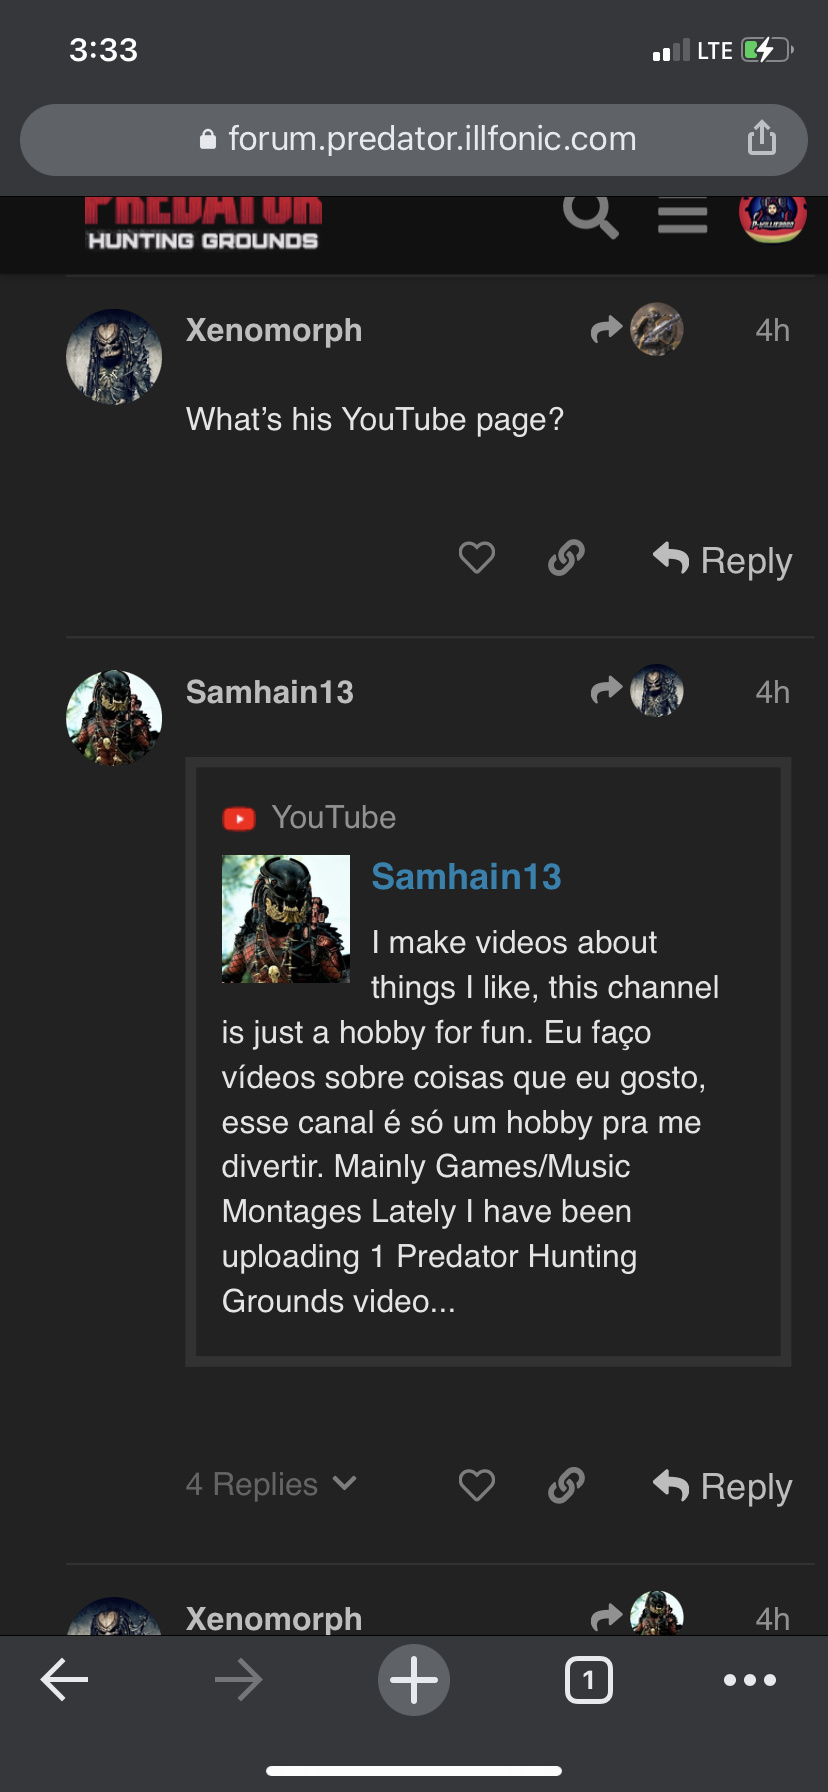Expand the 4 Replies dropdown
This screenshot has height=1792, width=828.
pos(271,1484)
